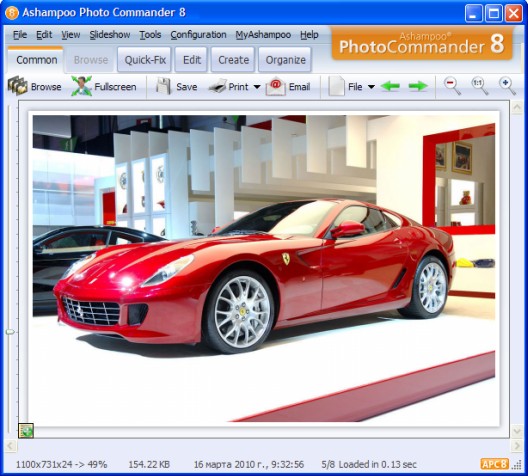528x476 pixels.
Task: Zoom in with plus magnifier
Action: tap(507, 86)
